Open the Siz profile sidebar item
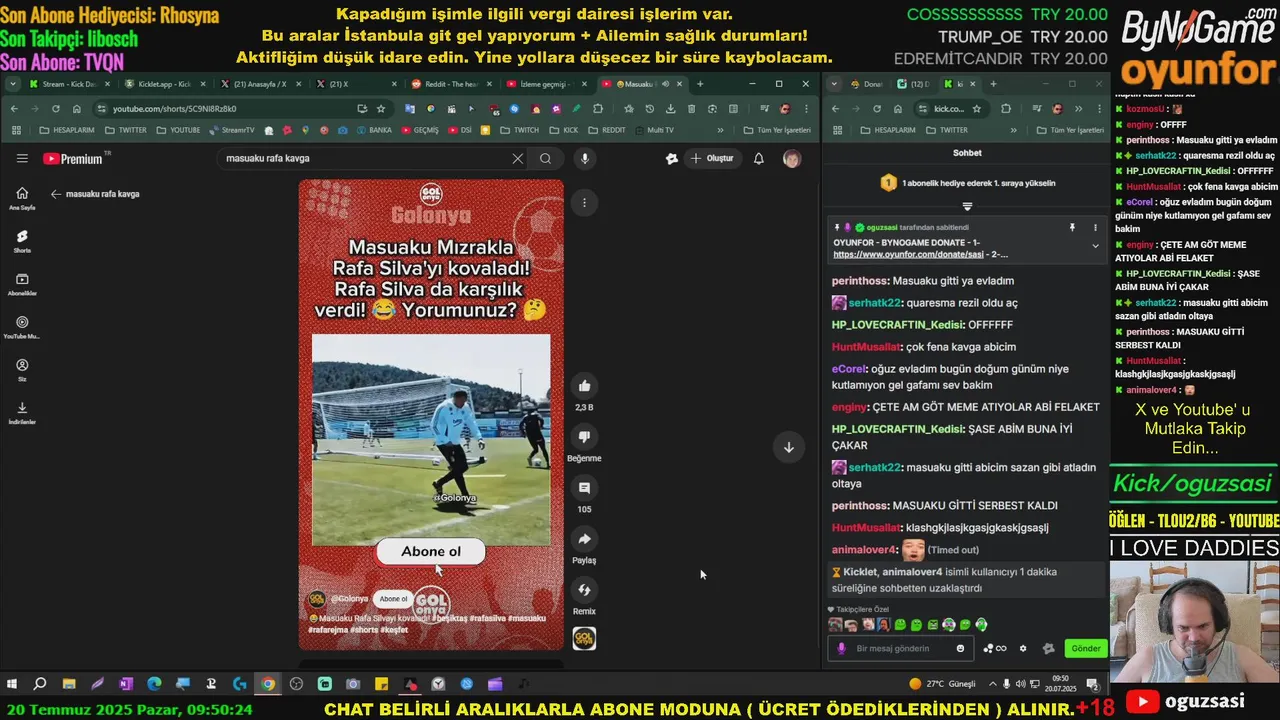The height and width of the screenshot is (720, 1280). point(22,370)
